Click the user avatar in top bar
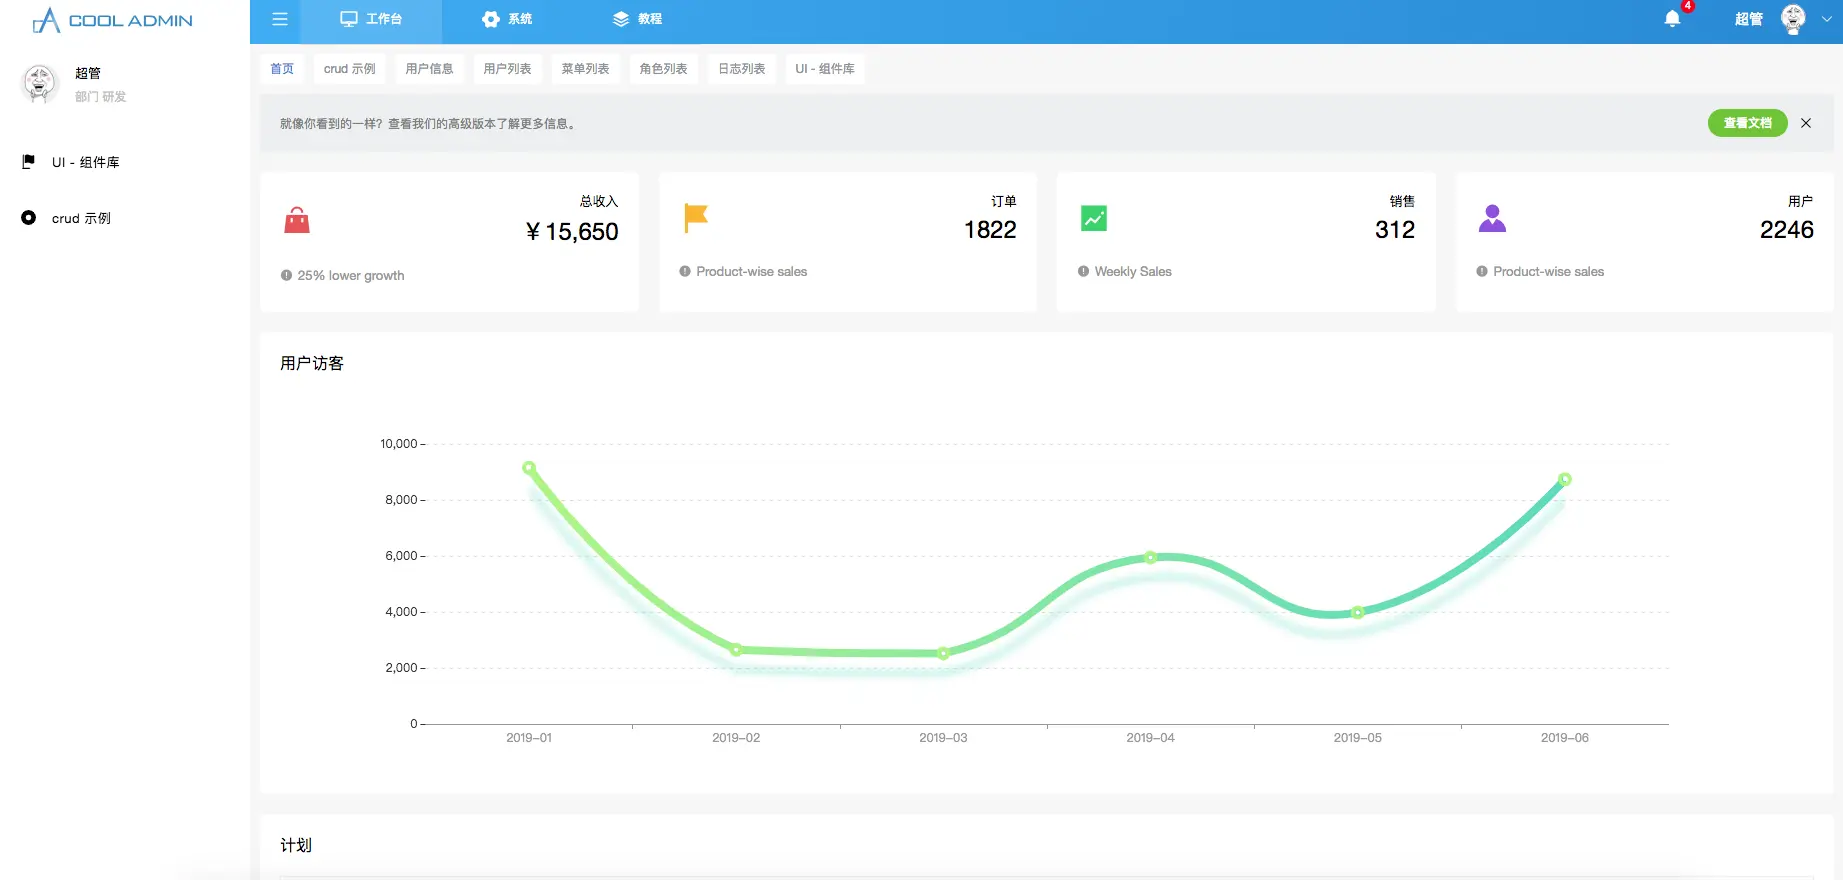The image size is (1843, 880). pyautogui.click(x=1793, y=19)
